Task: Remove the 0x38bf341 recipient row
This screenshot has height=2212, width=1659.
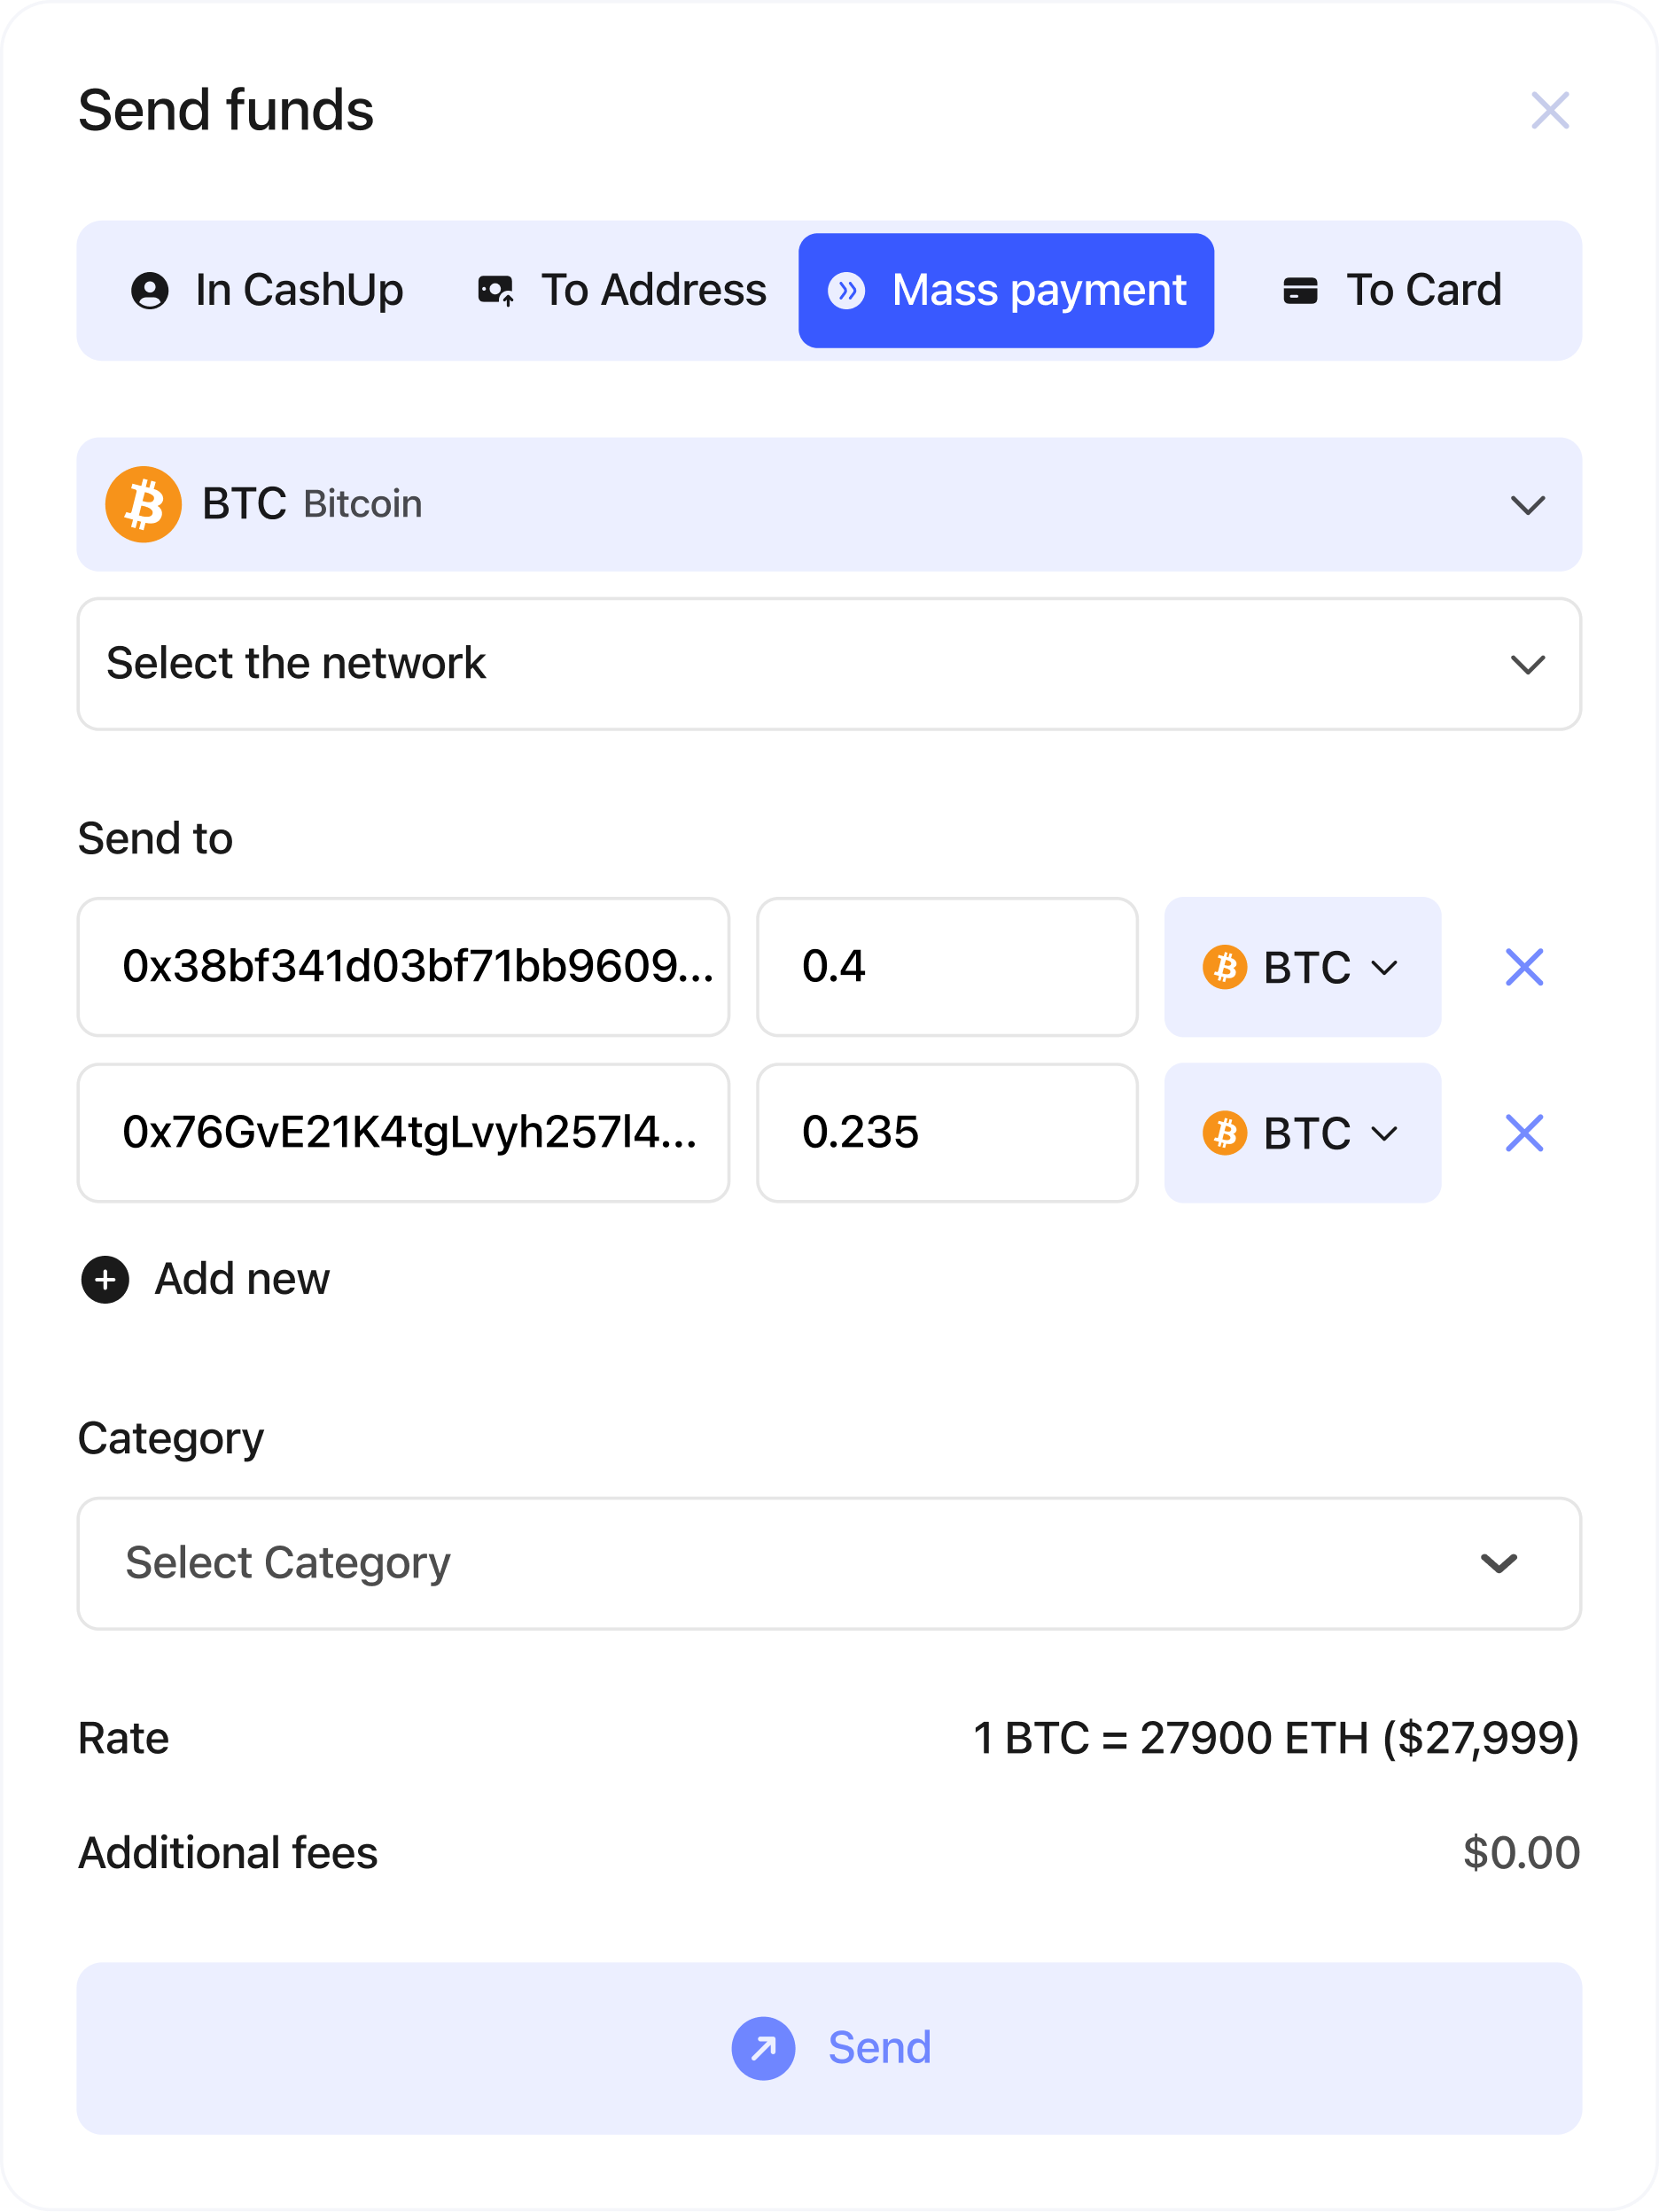Action: (1524, 967)
